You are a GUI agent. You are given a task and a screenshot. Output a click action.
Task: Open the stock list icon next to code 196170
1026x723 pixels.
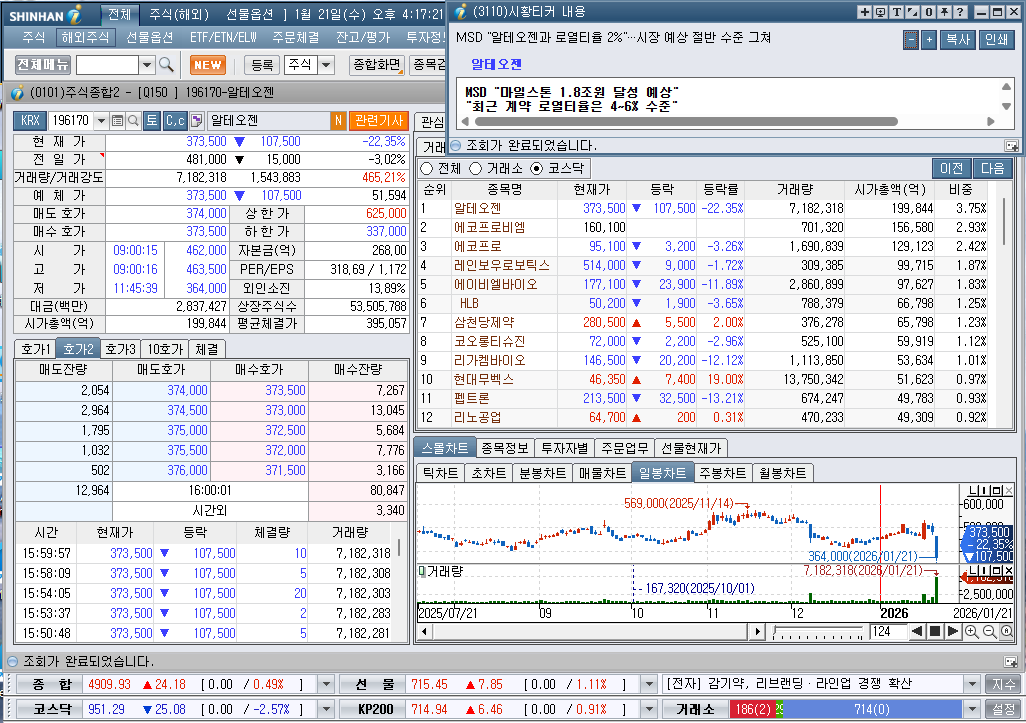click(x=117, y=120)
